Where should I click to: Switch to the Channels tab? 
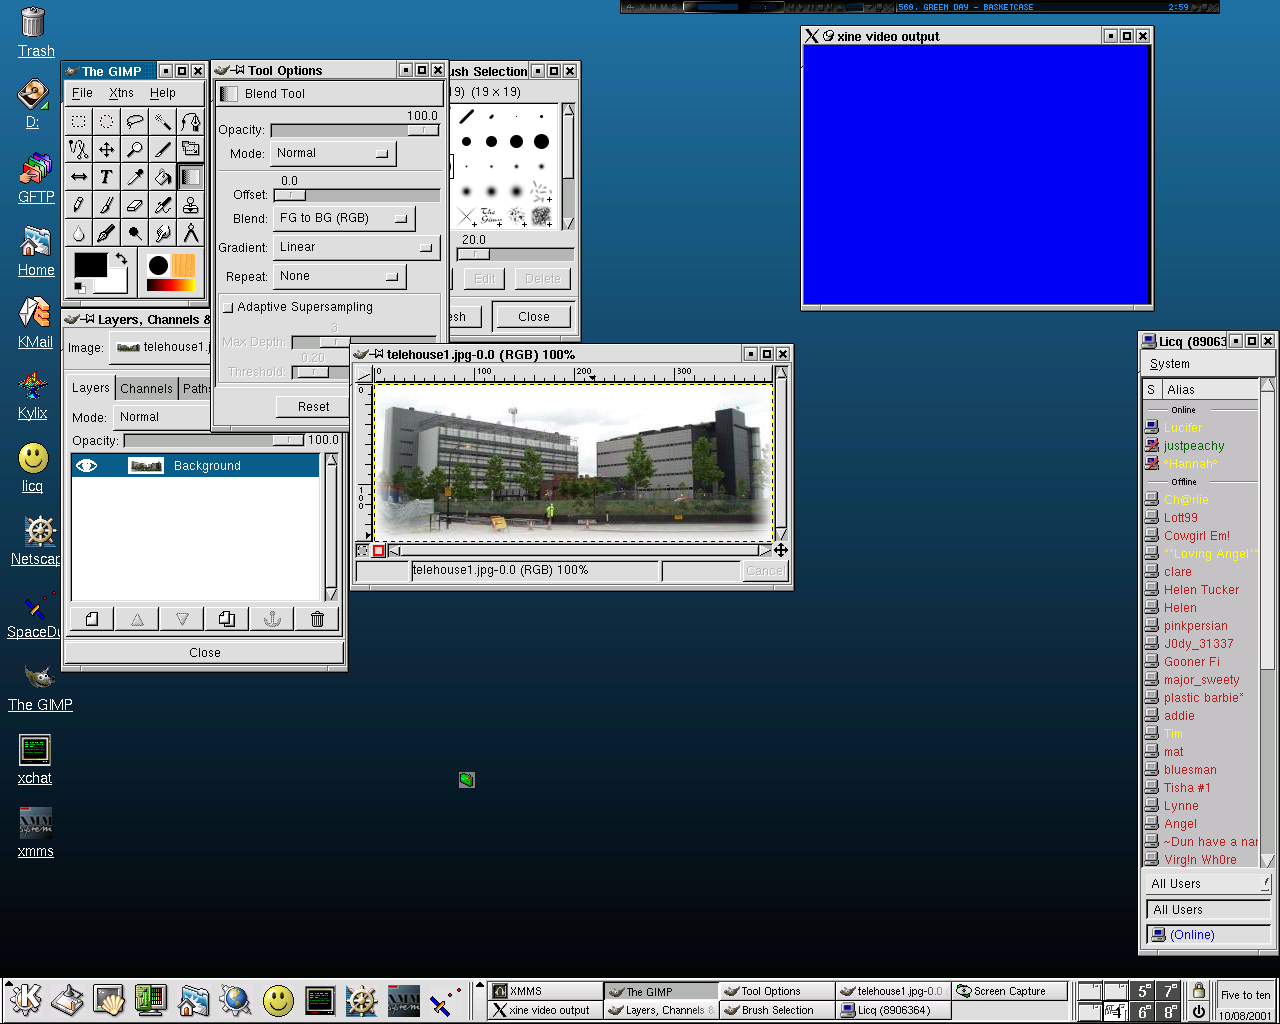146,389
